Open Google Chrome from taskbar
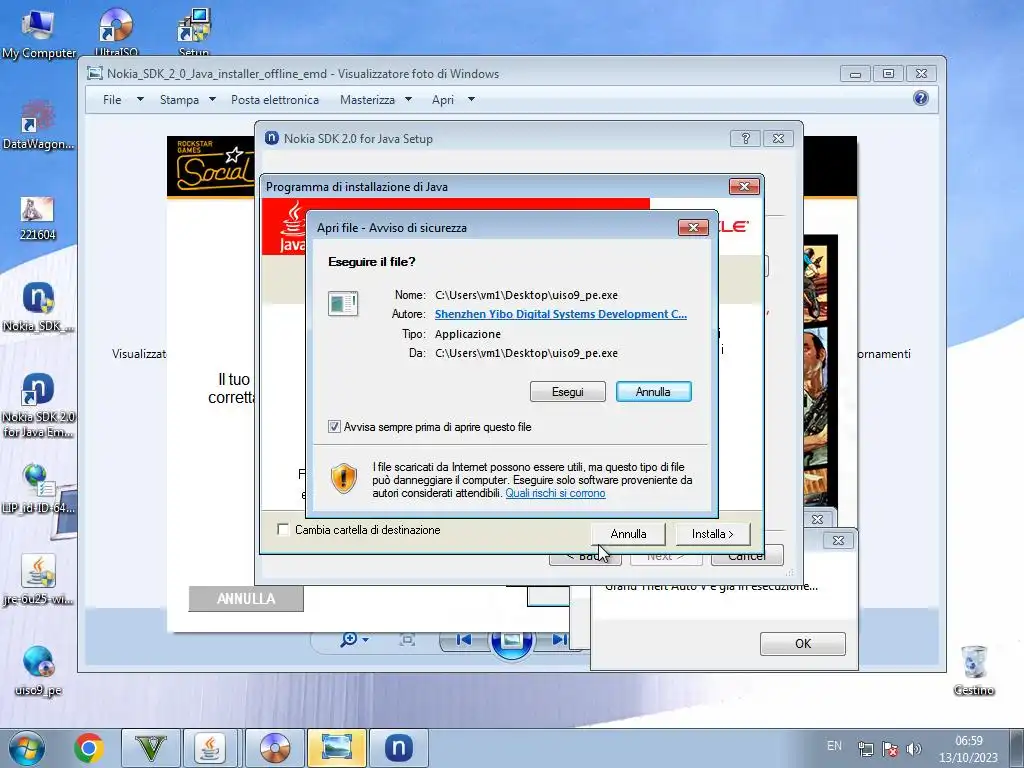This screenshot has height=768, width=1024. coord(89,748)
